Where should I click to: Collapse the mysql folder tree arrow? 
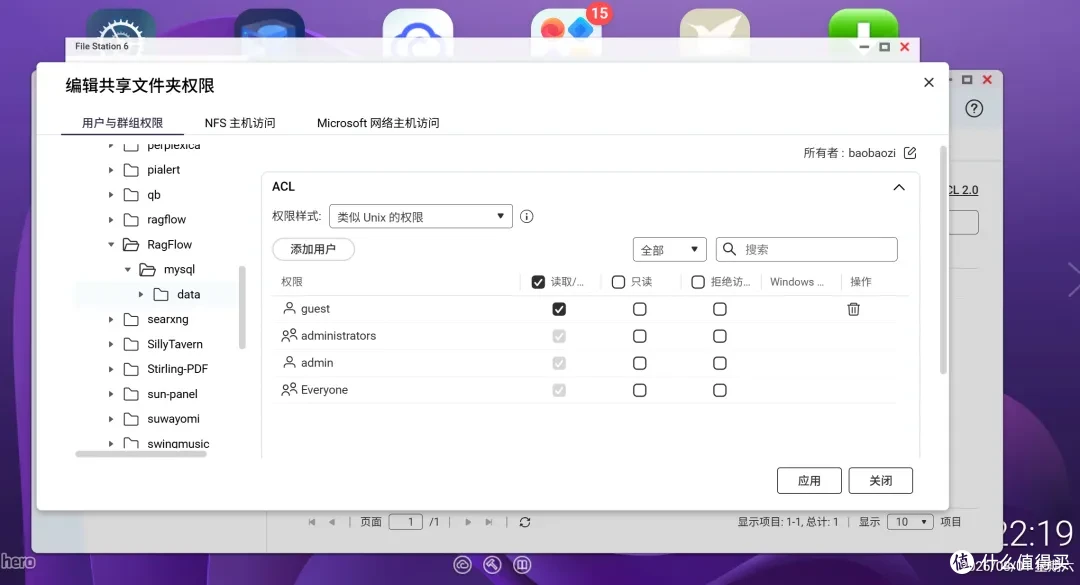[127, 269]
